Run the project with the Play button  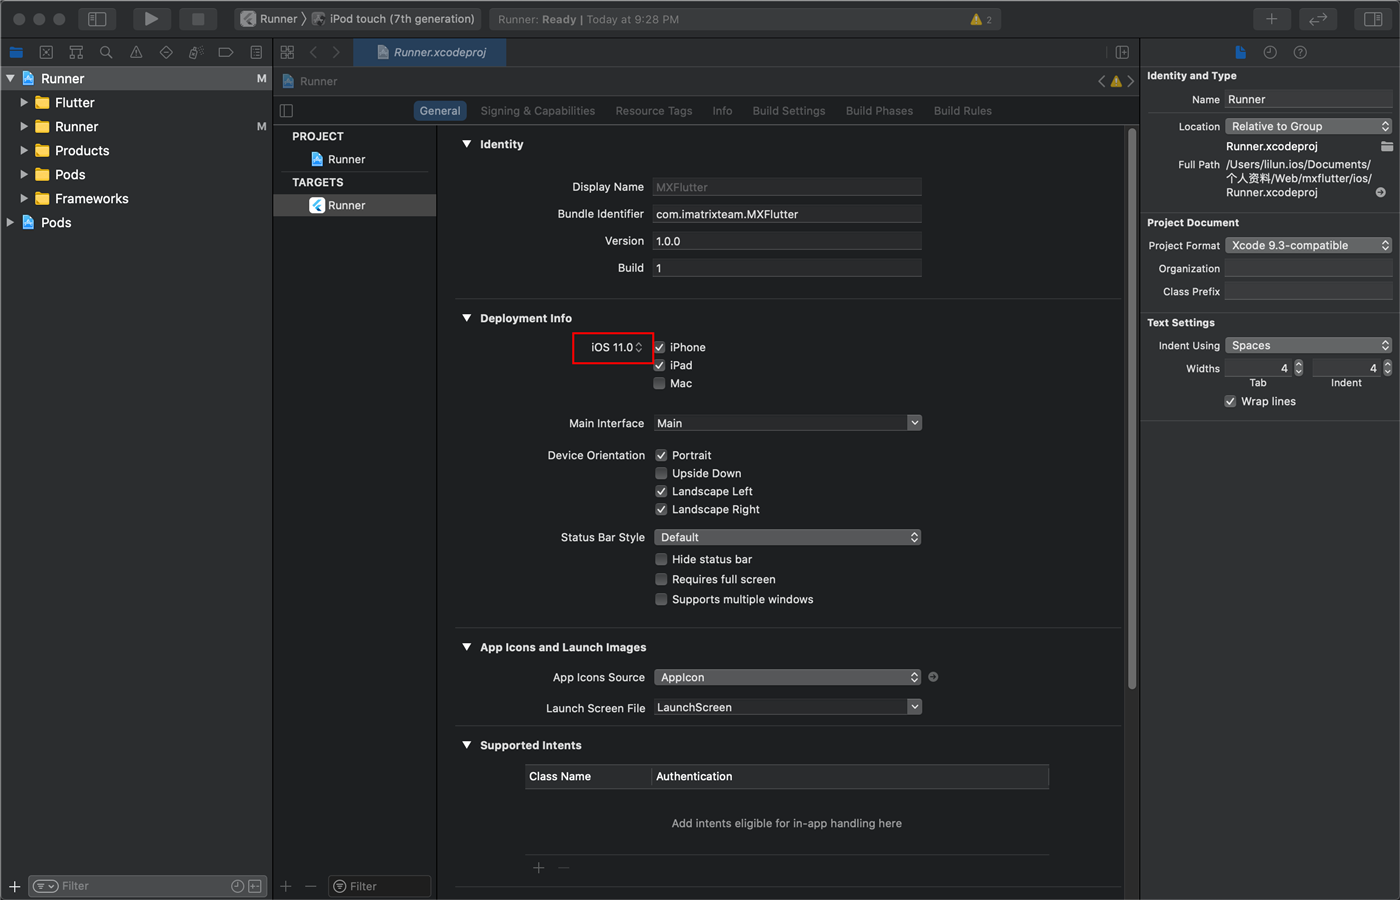click(151, 19)
